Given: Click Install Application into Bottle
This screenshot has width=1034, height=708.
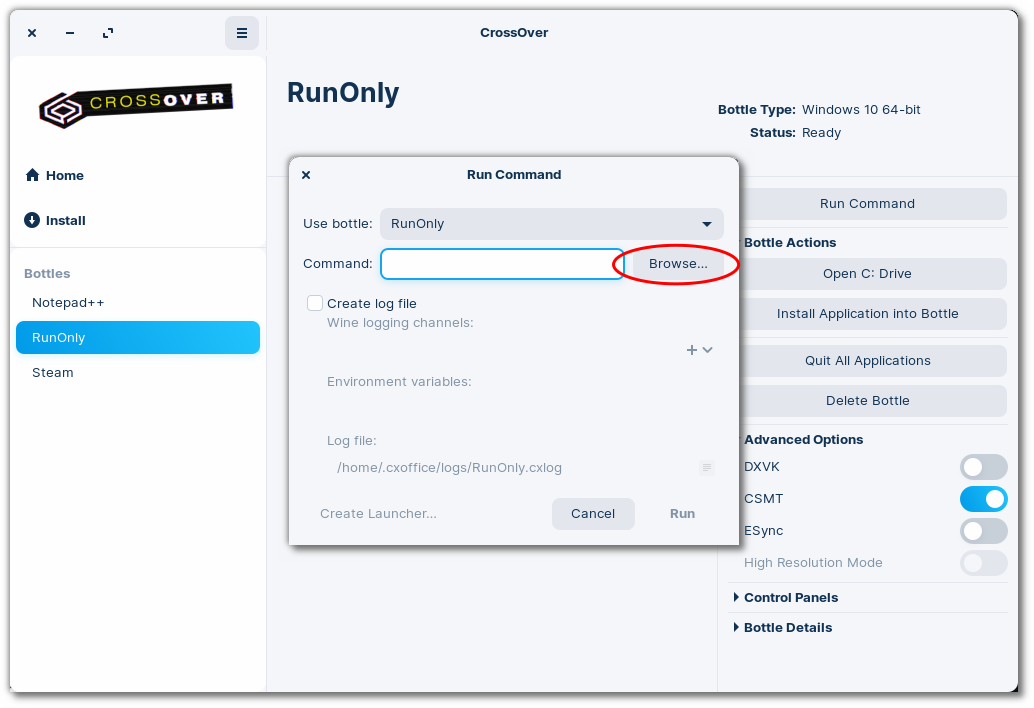Looking at the screenshot, I should point(867,314).
